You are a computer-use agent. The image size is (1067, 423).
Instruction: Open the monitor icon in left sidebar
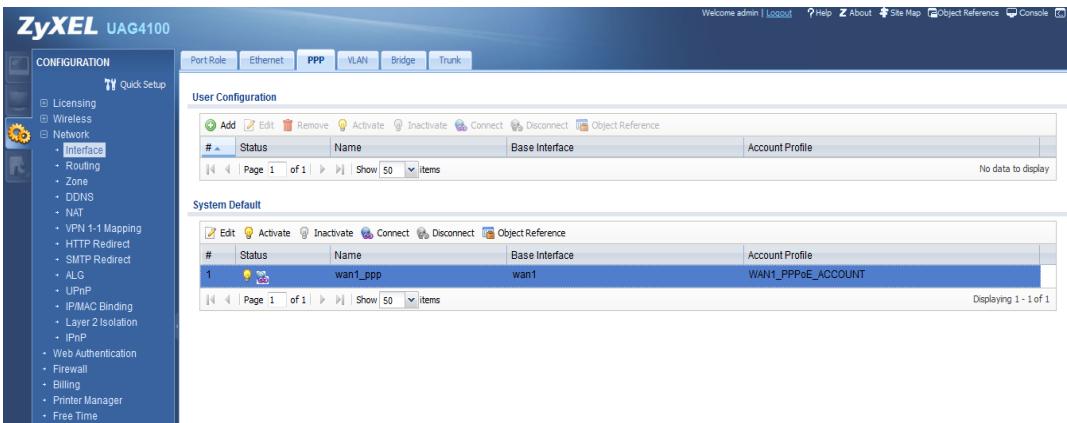point(18,100)
